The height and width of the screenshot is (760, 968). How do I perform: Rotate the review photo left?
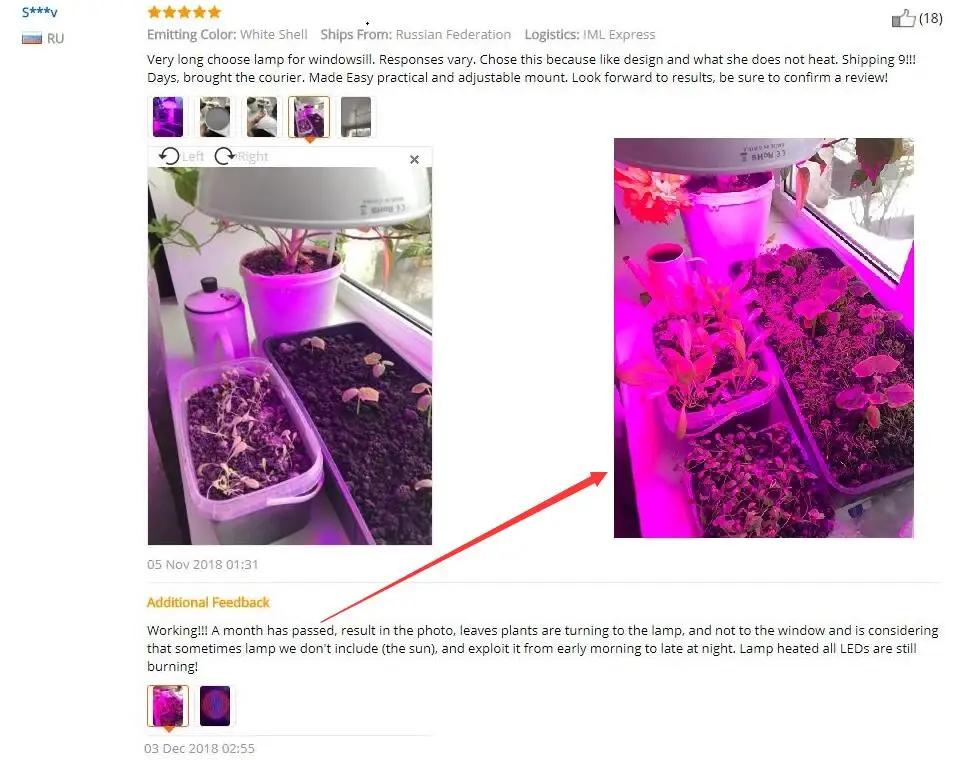[x=169, y=156]
